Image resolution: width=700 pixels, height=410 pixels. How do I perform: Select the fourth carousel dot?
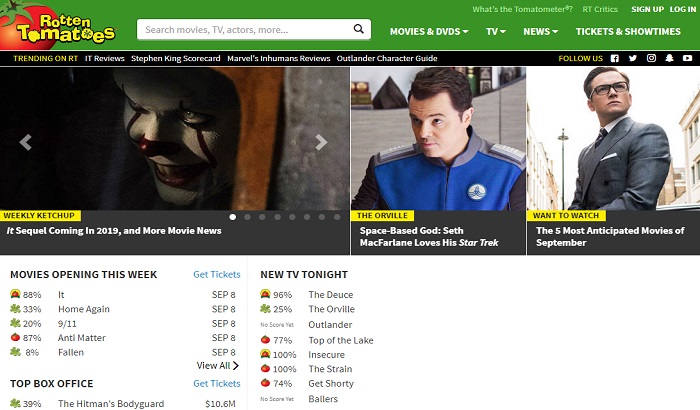(277, 217)
